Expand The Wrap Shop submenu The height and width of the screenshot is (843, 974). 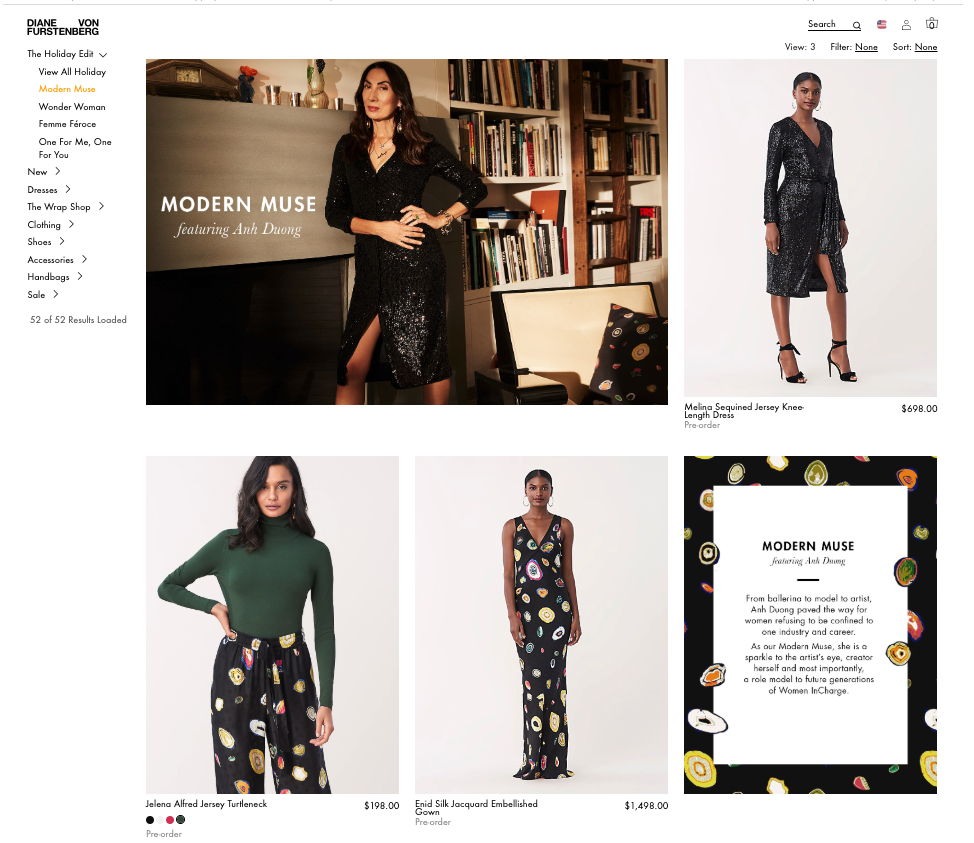pos(101,206)
